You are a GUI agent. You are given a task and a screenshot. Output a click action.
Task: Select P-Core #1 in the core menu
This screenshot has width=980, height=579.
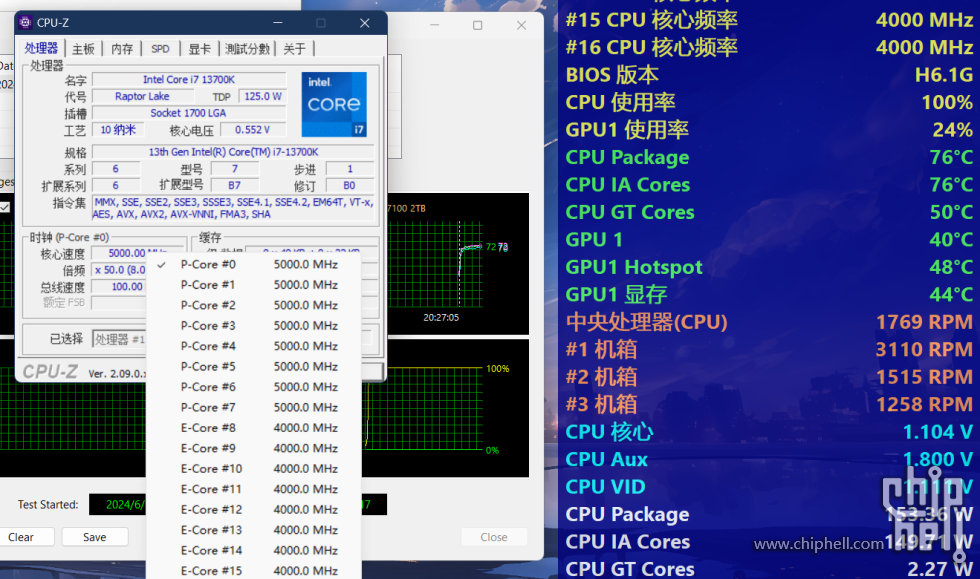254,284
